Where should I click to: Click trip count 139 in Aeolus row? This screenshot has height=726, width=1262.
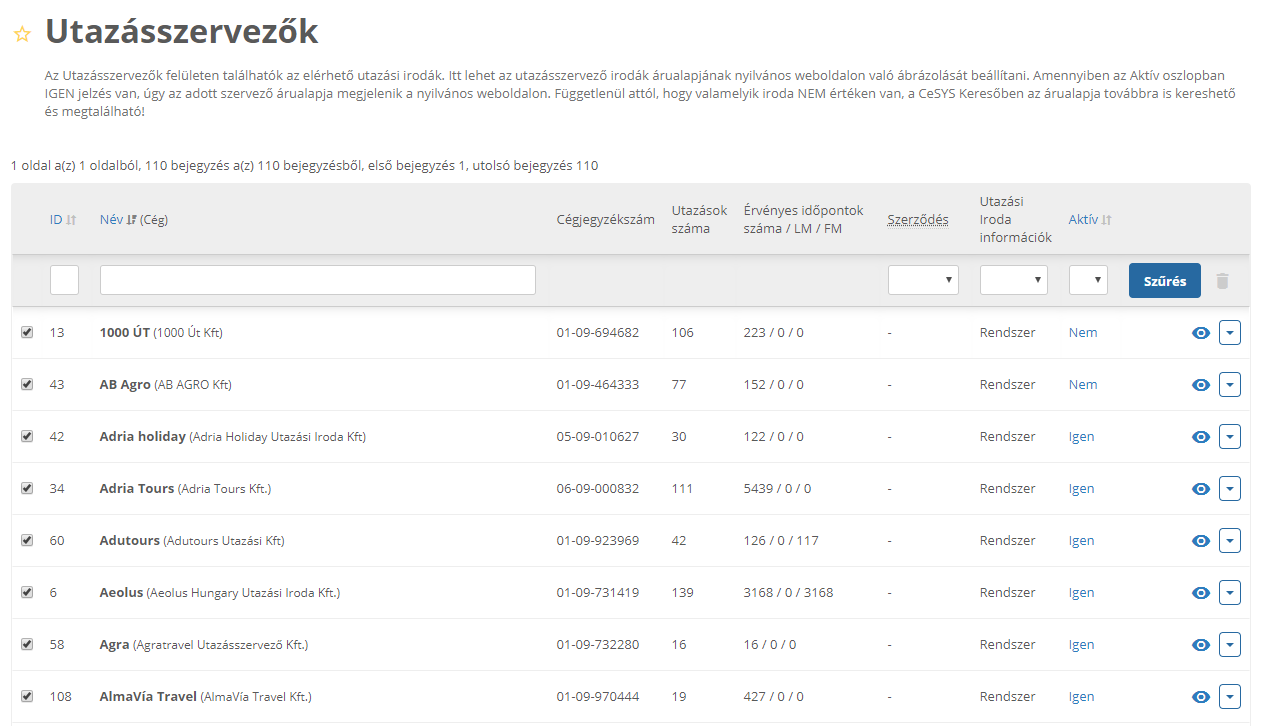(683, 593)
